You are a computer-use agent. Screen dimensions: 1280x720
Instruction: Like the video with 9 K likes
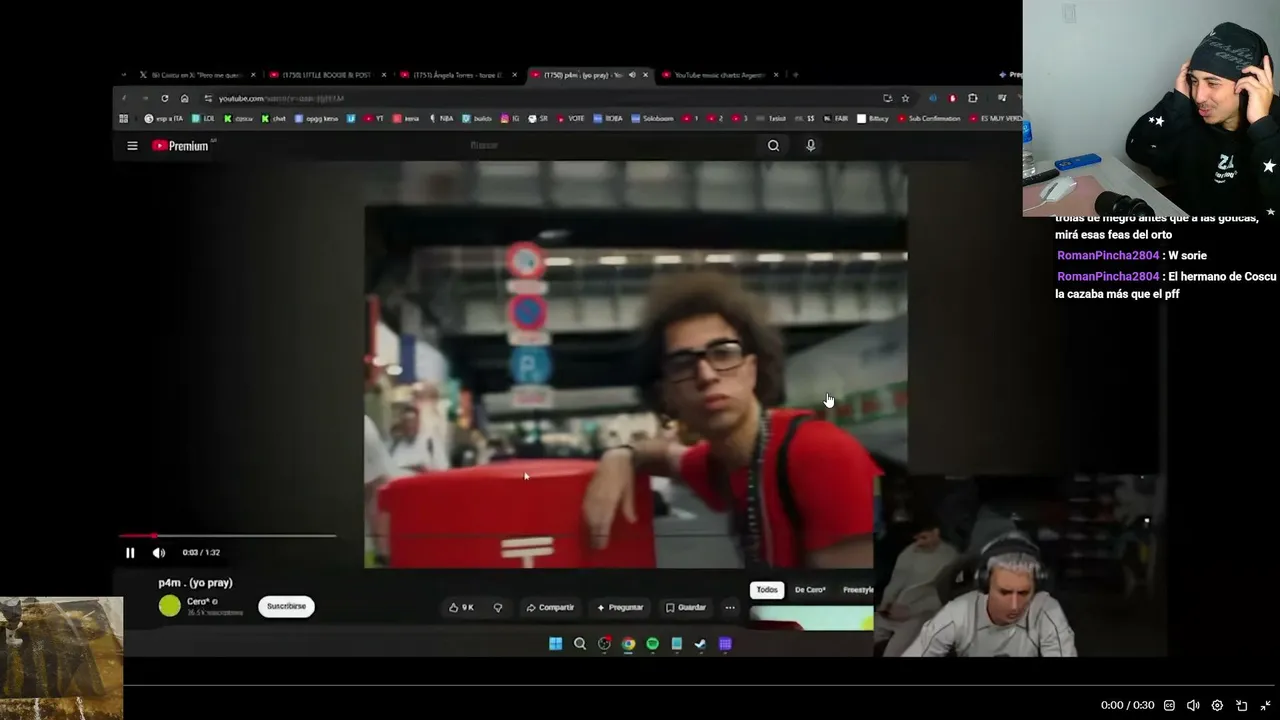pyautogui.click(x=462, y=607)
